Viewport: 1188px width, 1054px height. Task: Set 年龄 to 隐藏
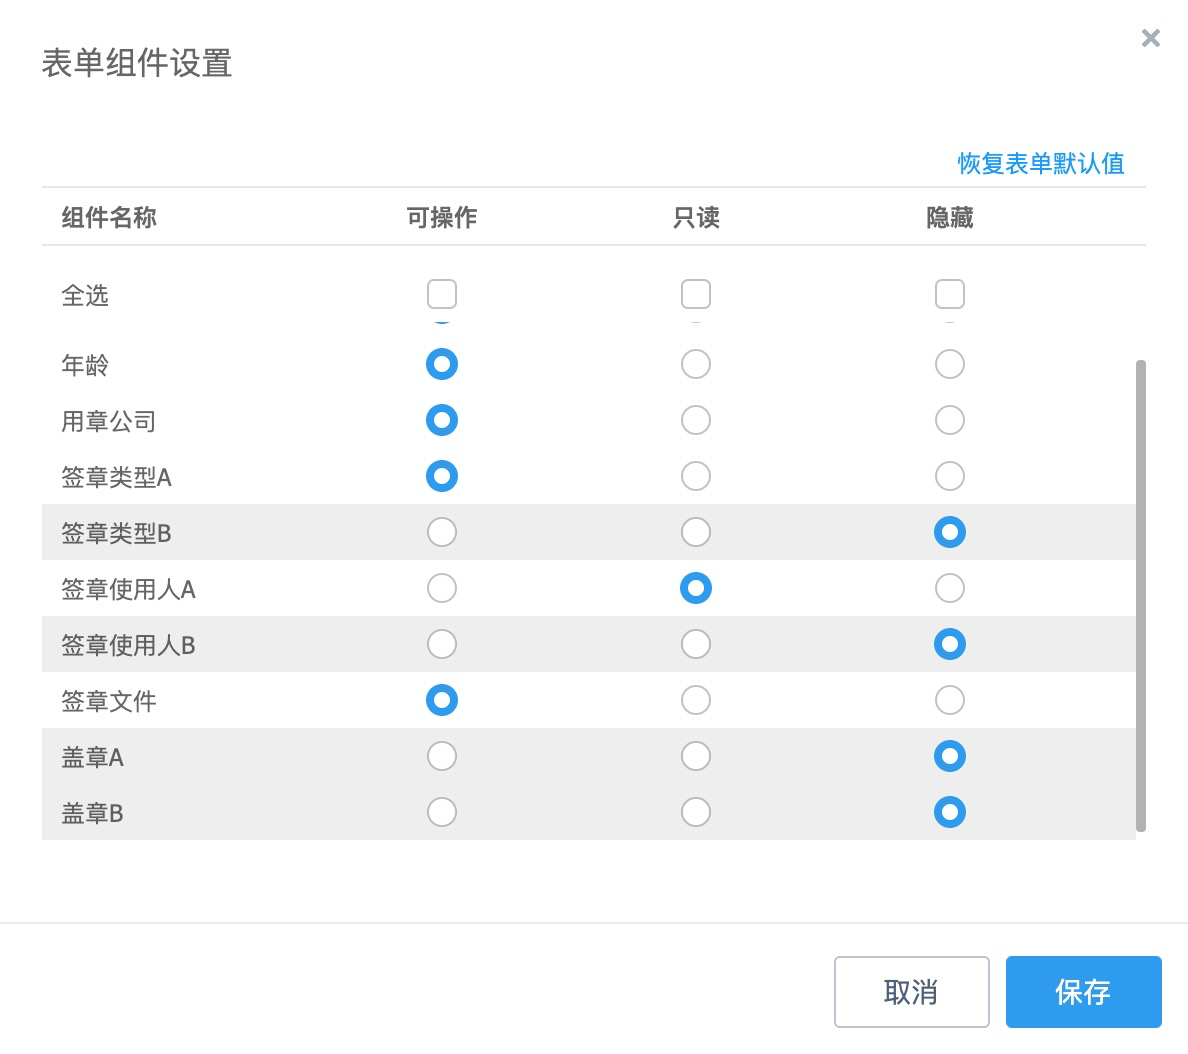pyautogui.click(x=950, y=364)
